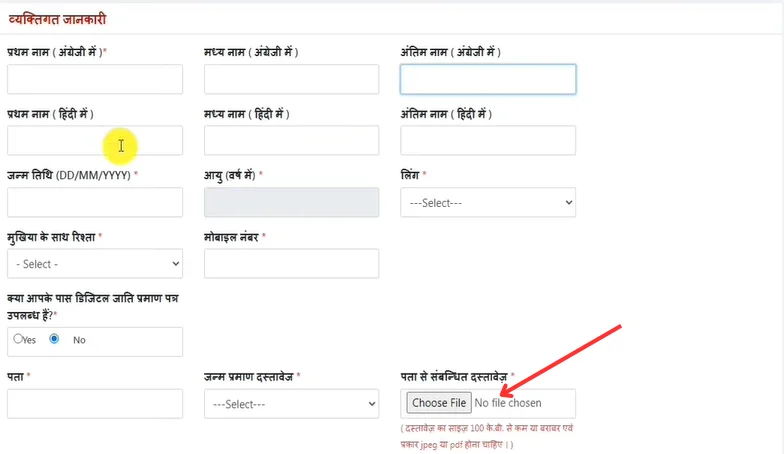784x454 pixels.
Task: Open the जन्म प्रमाण दस्तावेज़ dropdown
Action: tap(291, 403)
